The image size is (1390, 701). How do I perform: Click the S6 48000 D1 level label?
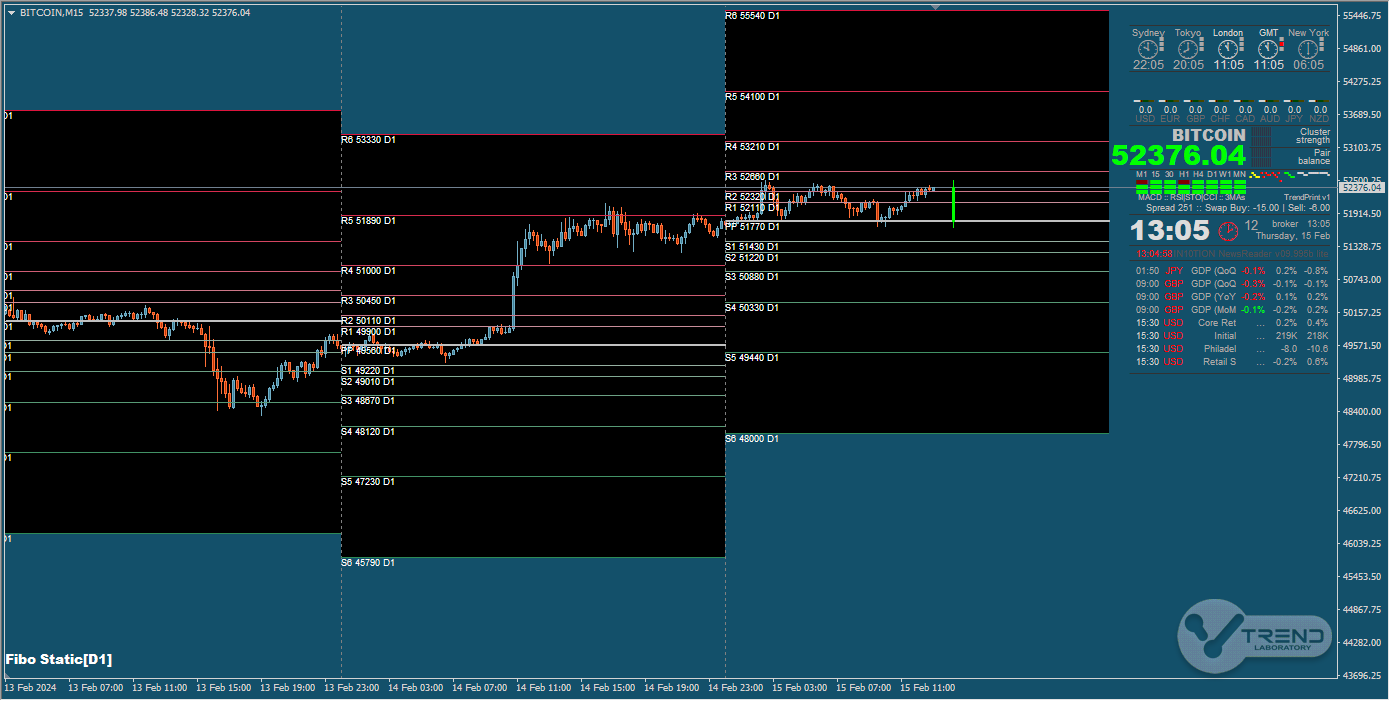(x=753, y=439)
